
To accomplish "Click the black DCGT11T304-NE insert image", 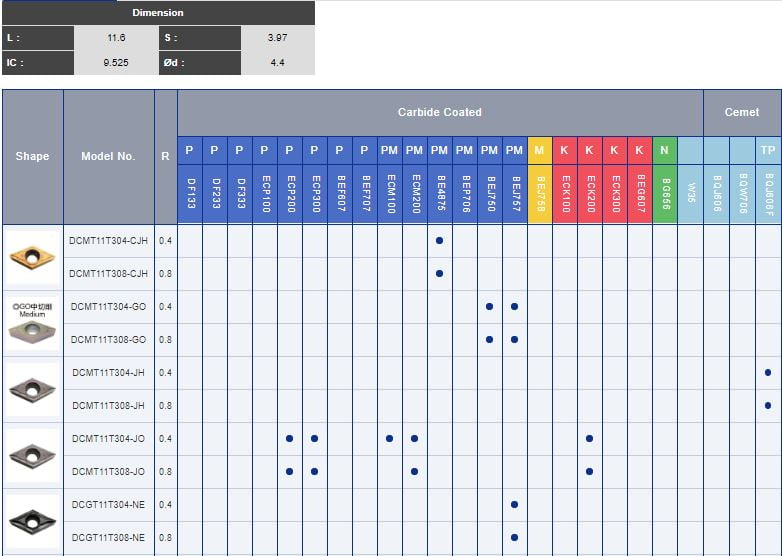I will tap(32, 521).
